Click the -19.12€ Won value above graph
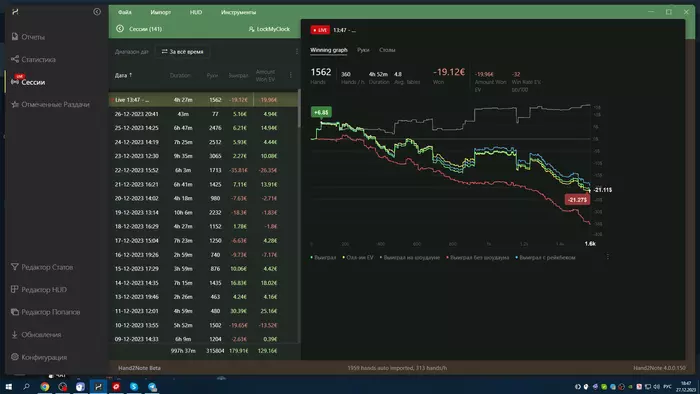700x394 pixels. pos(449,72)
